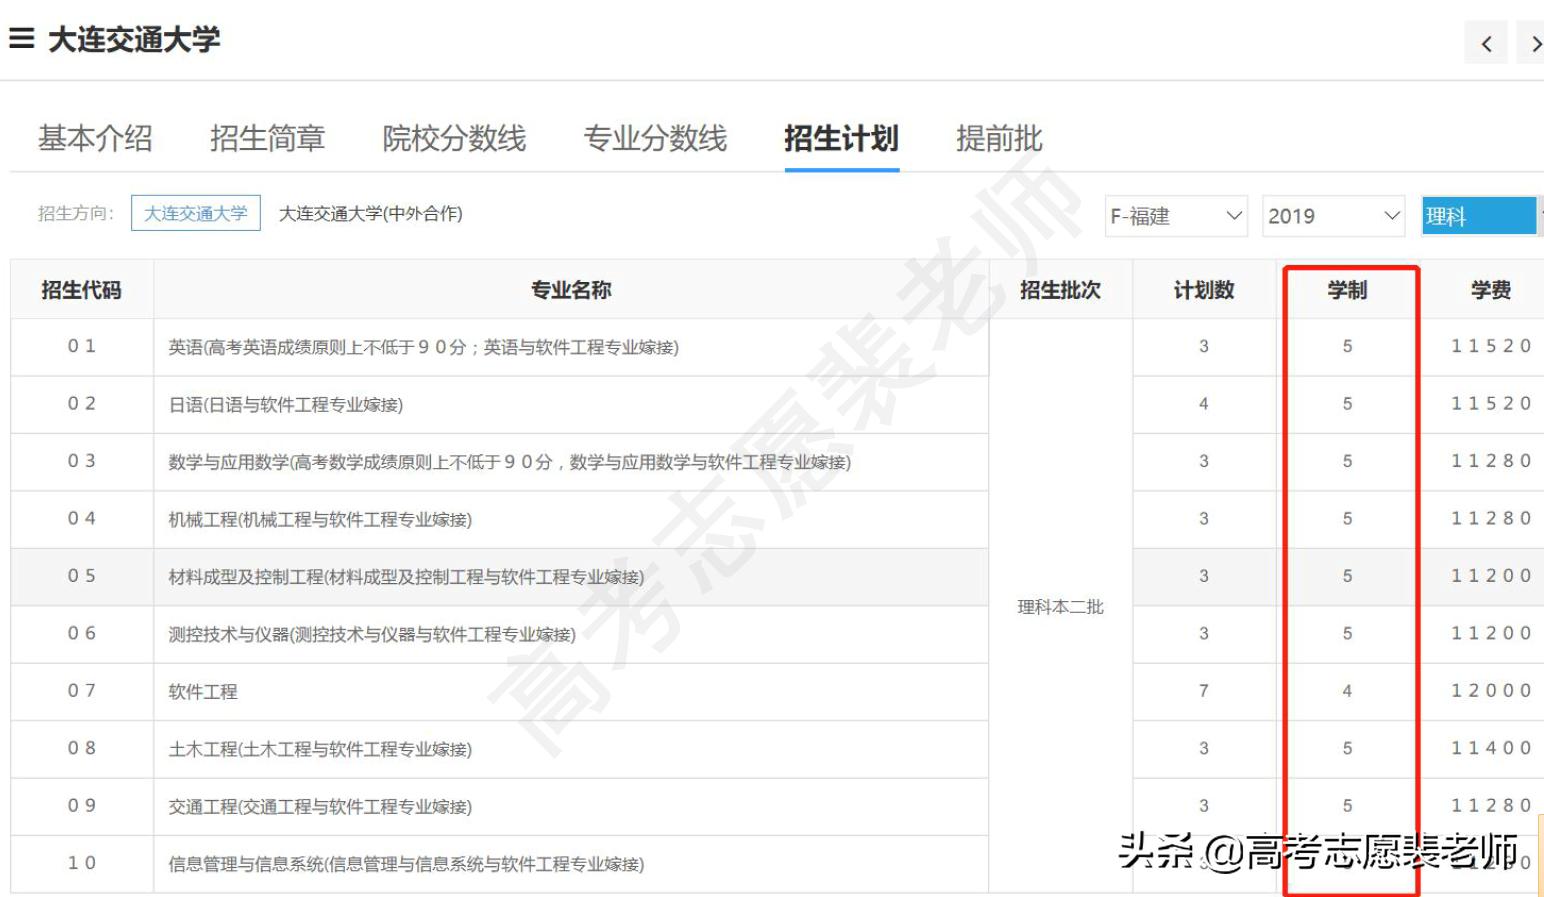Viewport: 1544px width, 897px height.
Task: Select 大连交通大学(中外合作) option
Action: (370, 213)
